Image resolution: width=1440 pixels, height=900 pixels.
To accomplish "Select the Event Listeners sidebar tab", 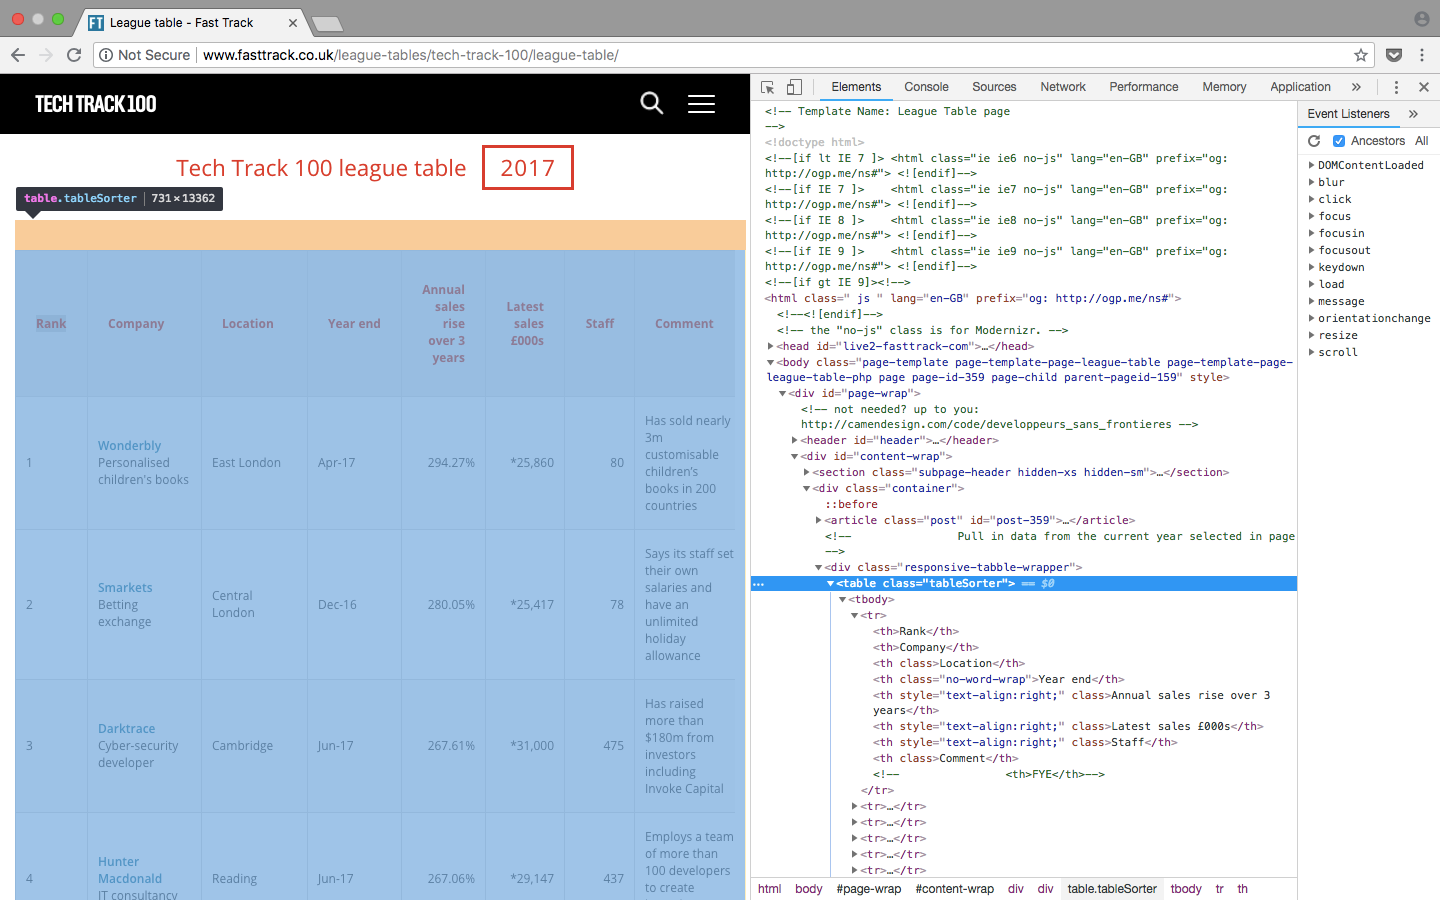I will [1348, 114].
